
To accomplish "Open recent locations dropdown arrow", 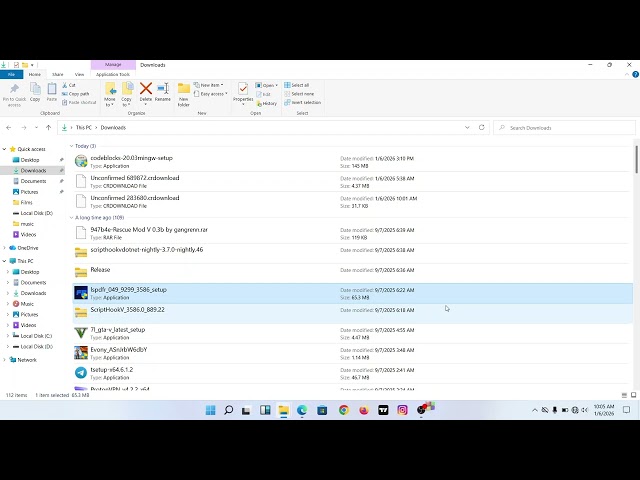I will [36, 128].
